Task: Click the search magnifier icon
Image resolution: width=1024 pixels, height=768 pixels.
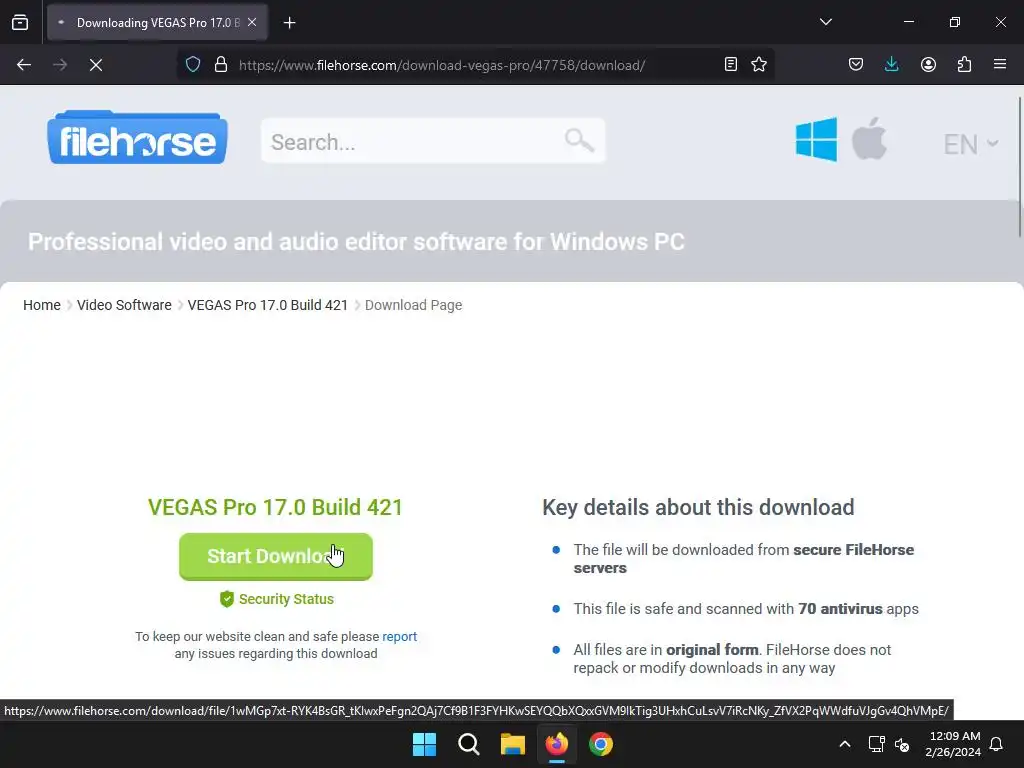Action: pos(579,140)
